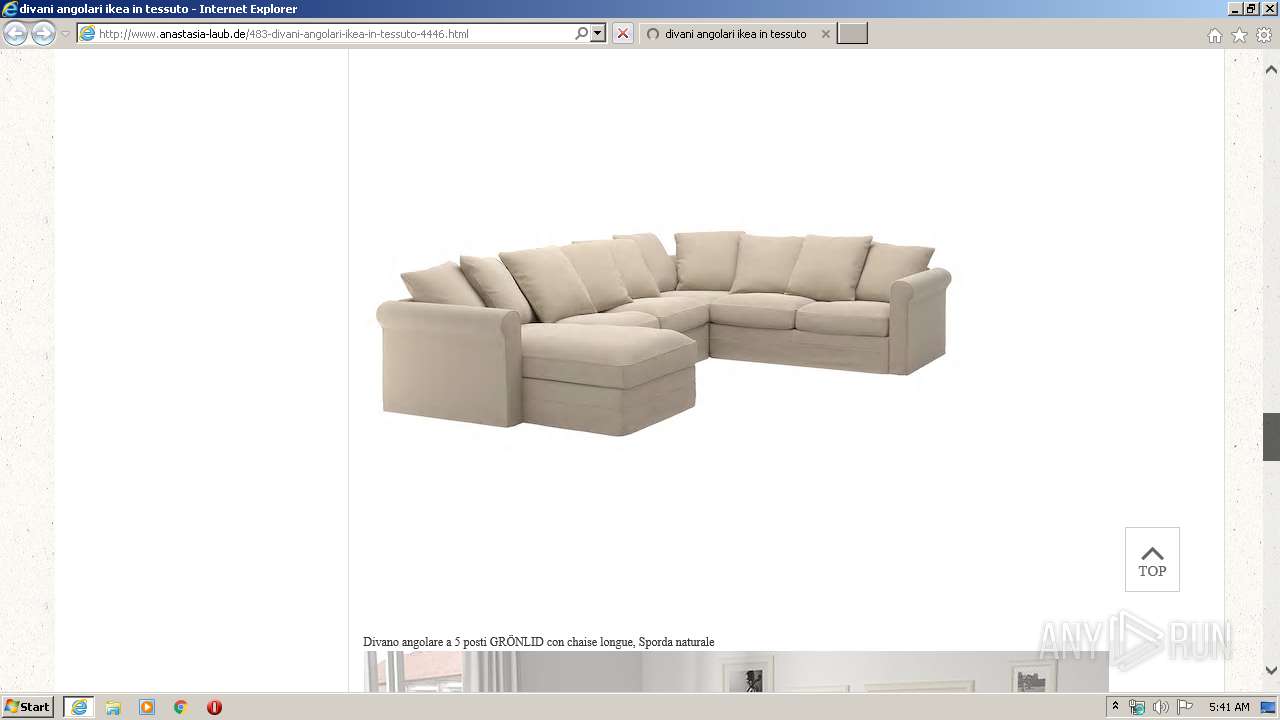Click the page icon in address bar

[x=88, y=34]
